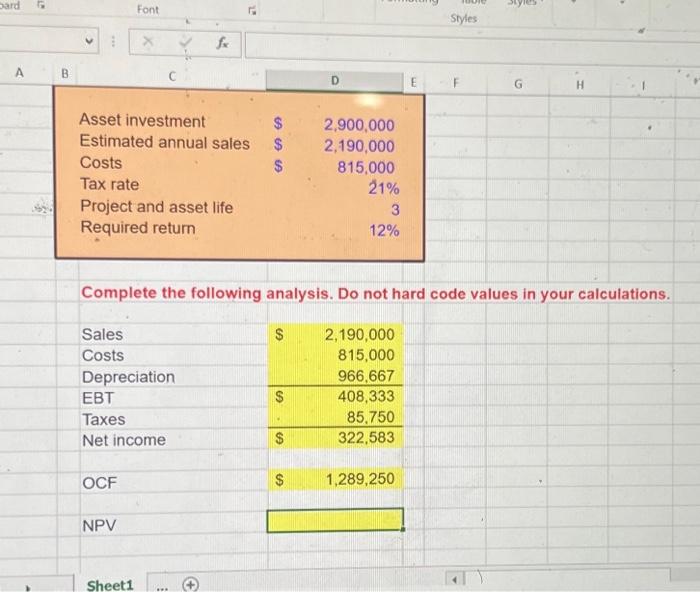Click the Depreciation label
The width and height of the screenshot is (700, 592).
[x=129, y=377]
